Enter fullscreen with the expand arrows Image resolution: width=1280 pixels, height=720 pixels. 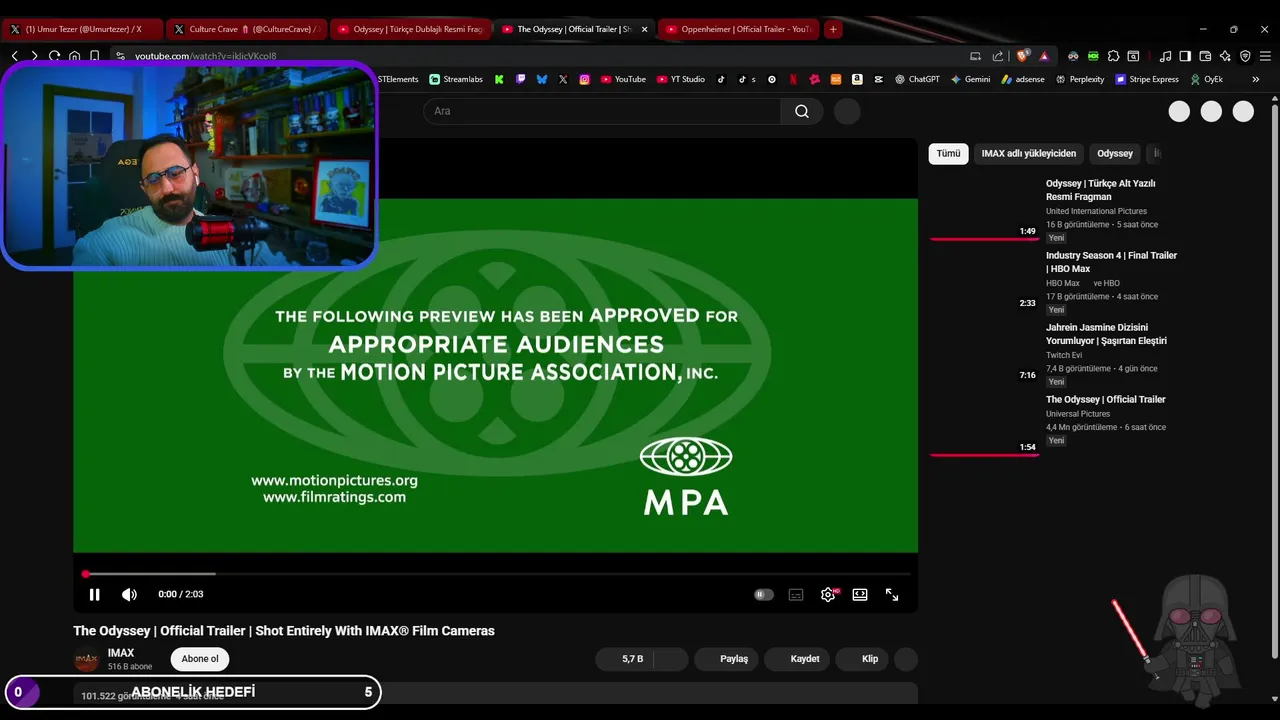click(x=892, y=594)
